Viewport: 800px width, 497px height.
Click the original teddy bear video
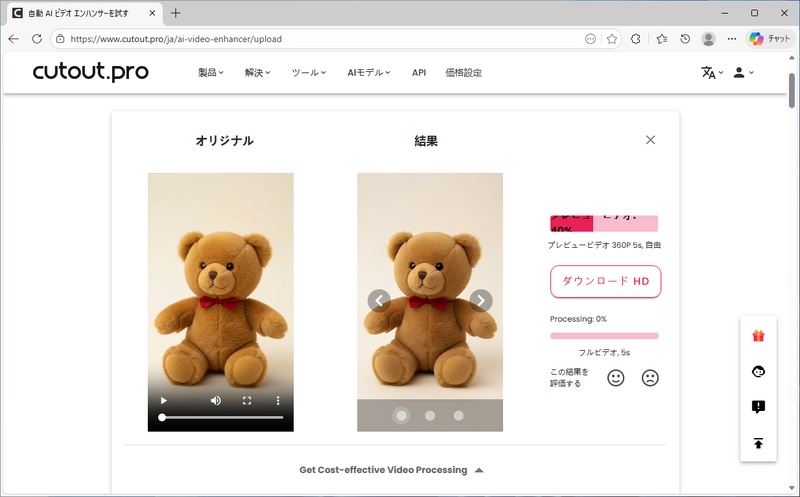pos(220,302)
